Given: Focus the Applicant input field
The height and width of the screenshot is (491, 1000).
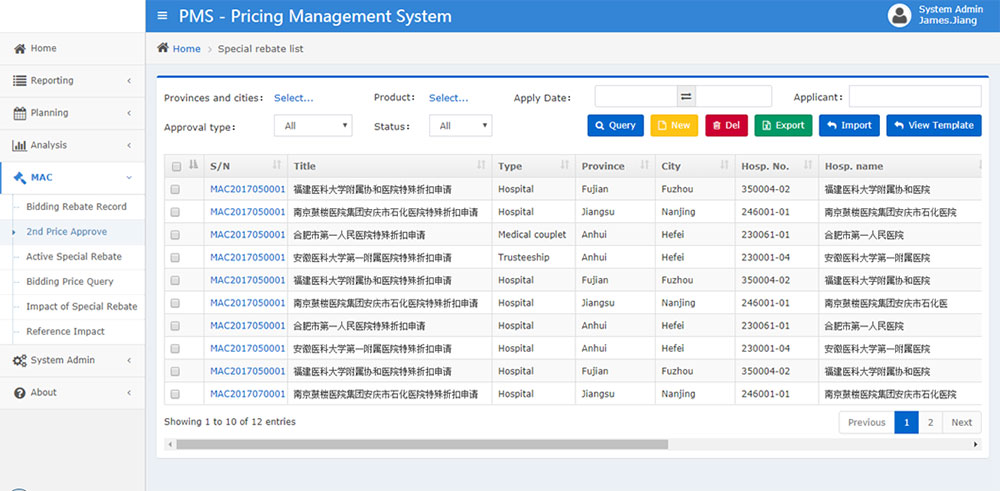Looking at the screenshot, I should point(915,96).
